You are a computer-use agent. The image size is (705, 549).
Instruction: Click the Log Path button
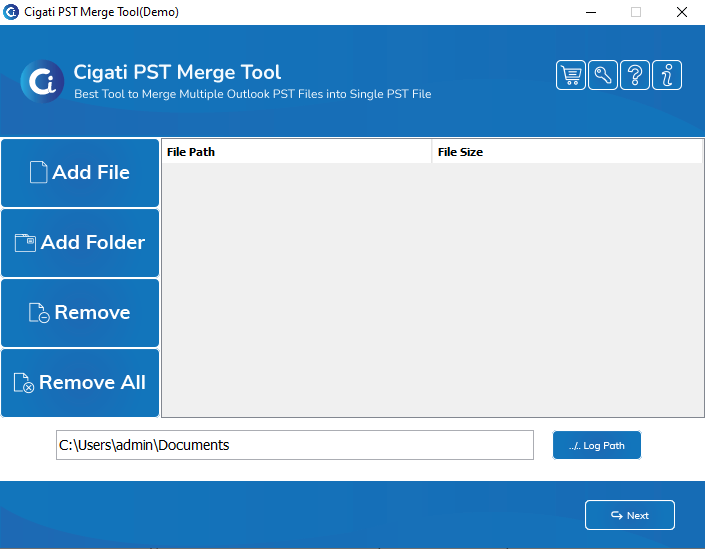pos(597,445)
